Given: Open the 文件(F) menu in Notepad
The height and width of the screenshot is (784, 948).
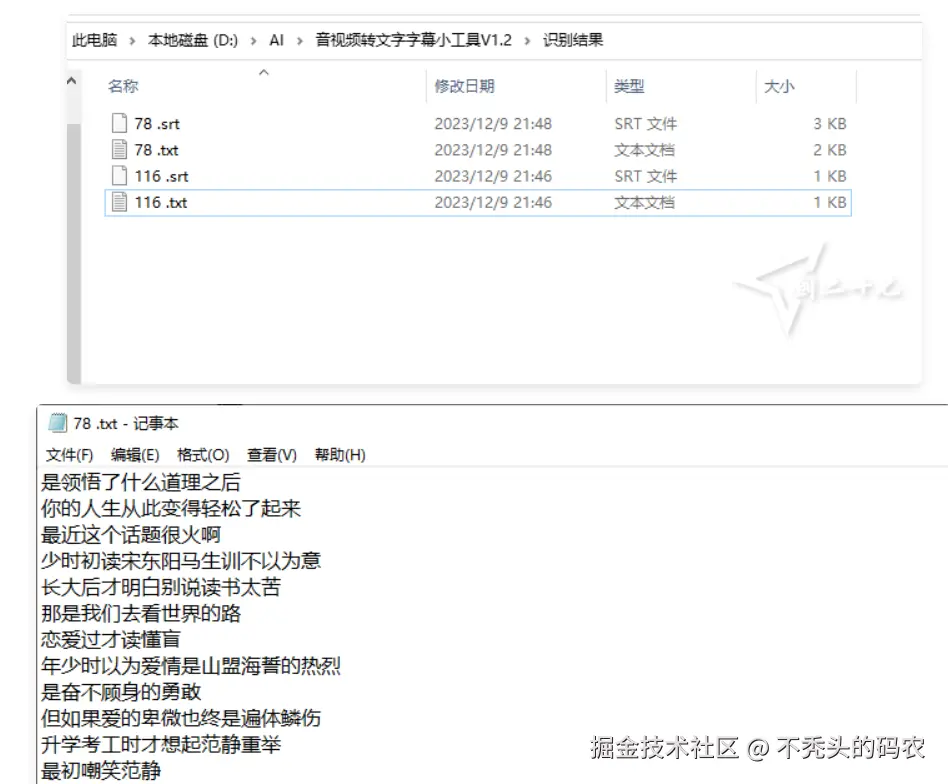Looking at the screenshot, I should [x=70, y=455].
